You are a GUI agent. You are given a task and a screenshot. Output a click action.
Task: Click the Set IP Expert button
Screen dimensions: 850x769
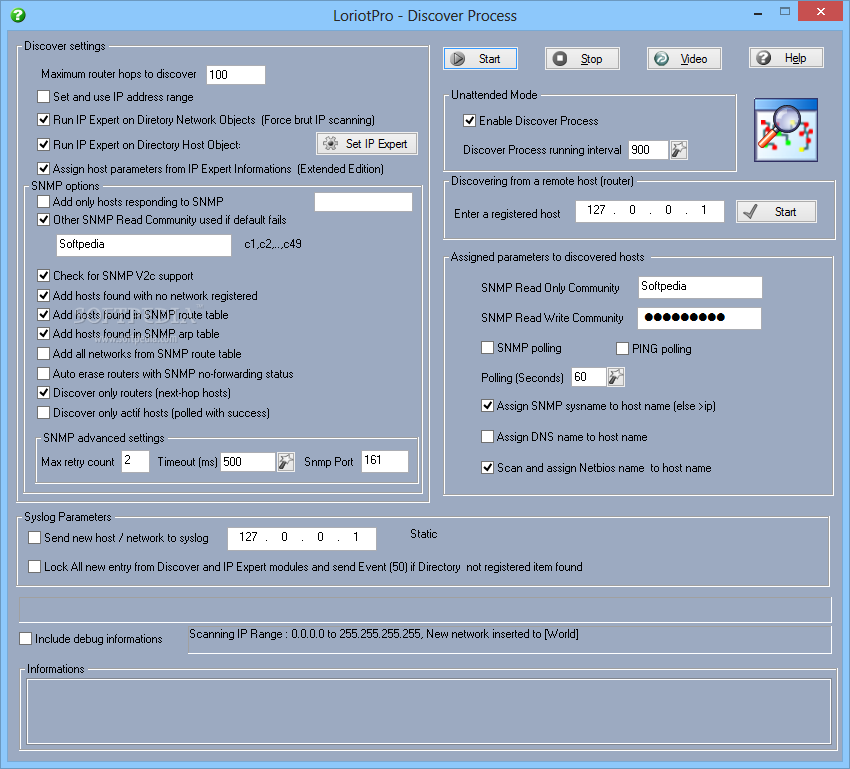(x=367, y=144)
